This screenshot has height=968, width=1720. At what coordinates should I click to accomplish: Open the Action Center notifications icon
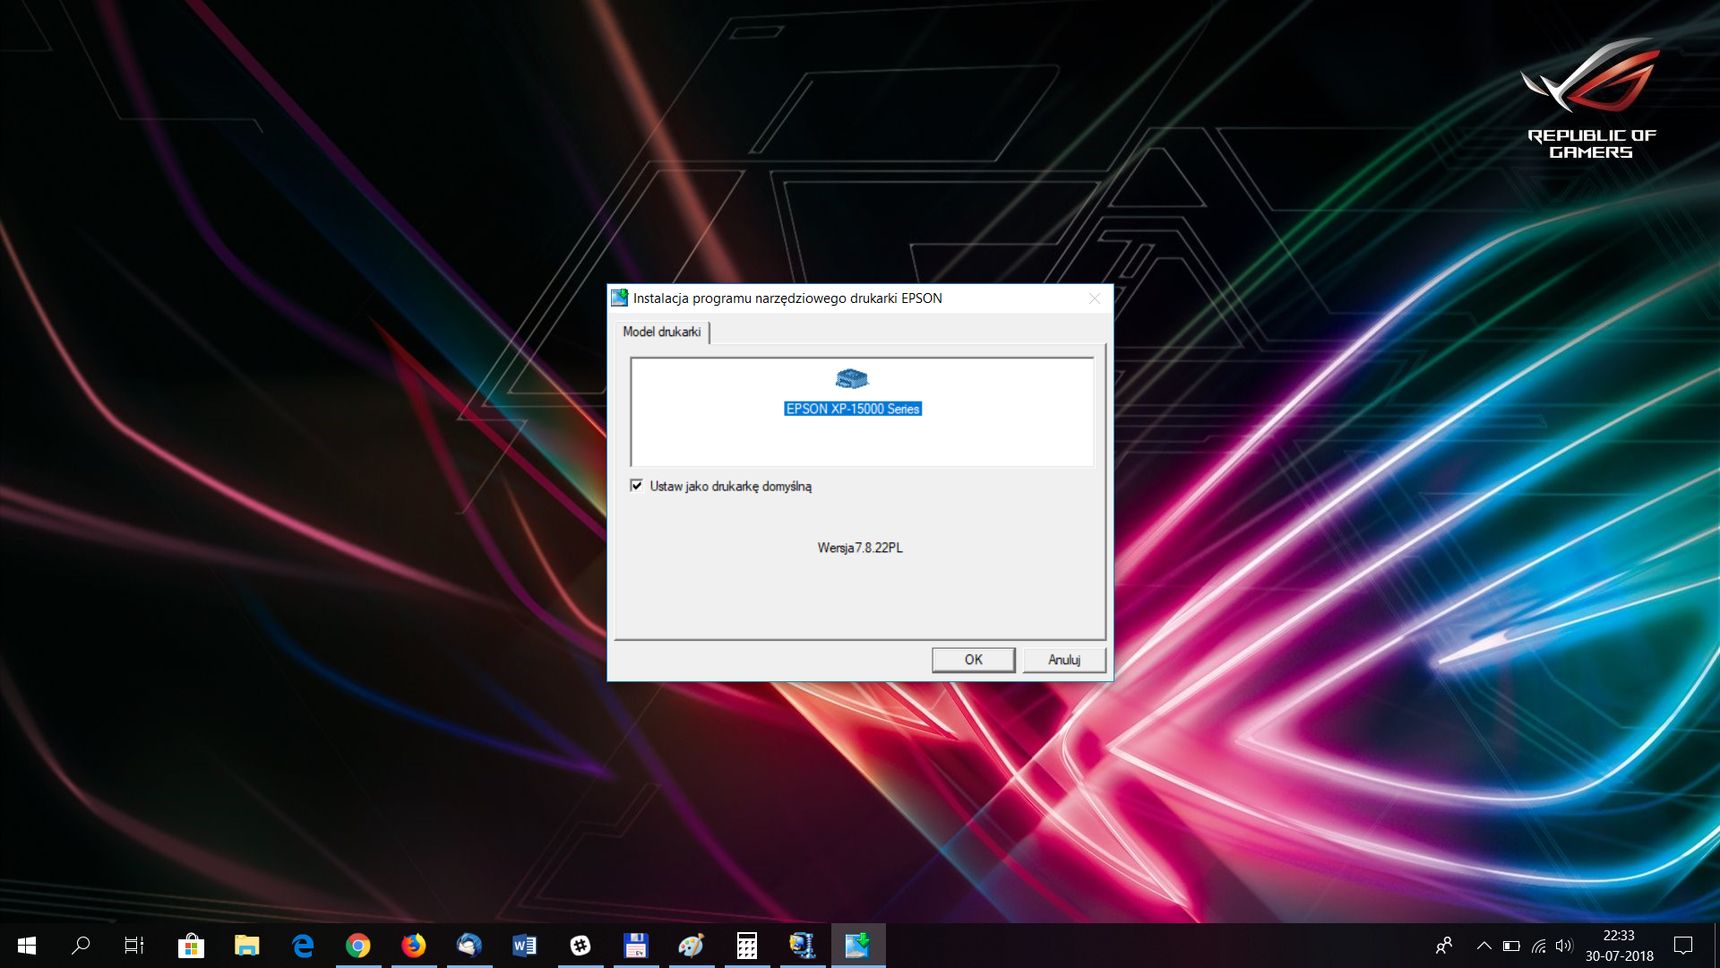(1684, 945)
